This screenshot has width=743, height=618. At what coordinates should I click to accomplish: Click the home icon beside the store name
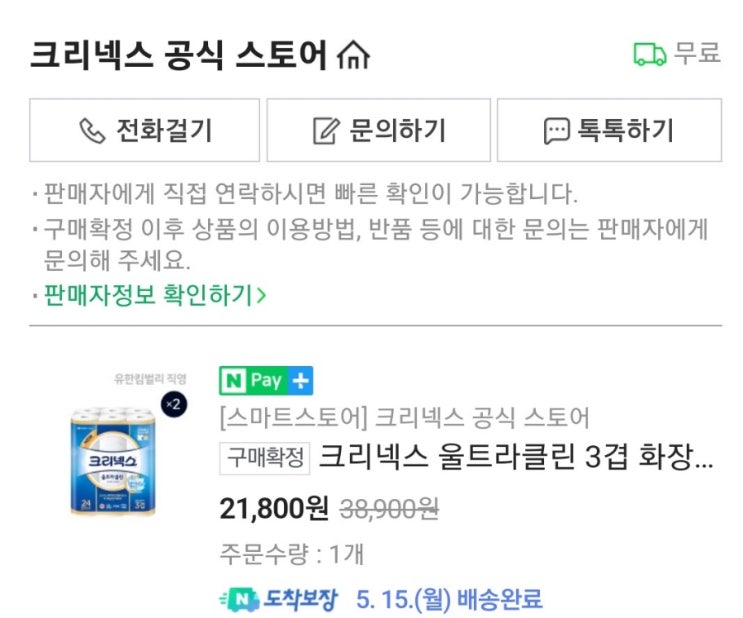[354, 54]
